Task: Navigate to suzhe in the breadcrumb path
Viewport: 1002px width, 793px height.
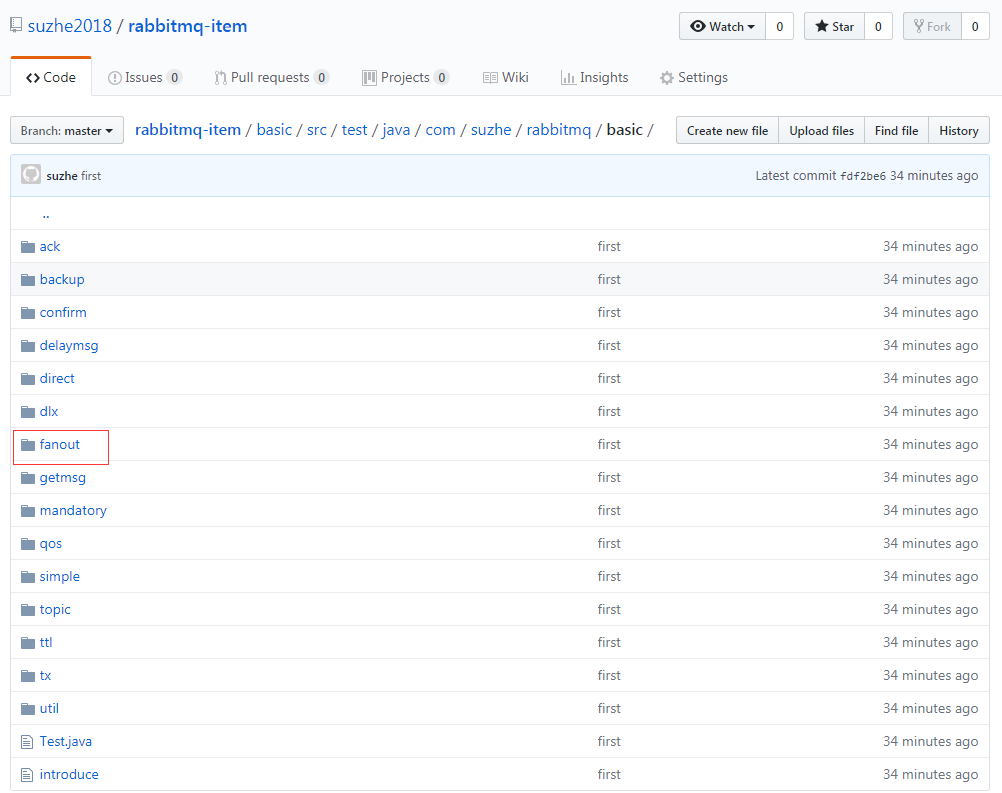Action: tap(491, 130)
